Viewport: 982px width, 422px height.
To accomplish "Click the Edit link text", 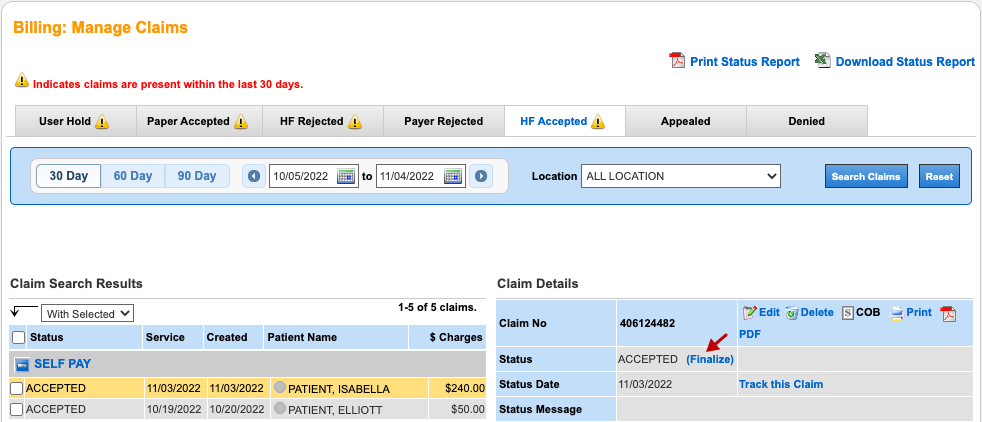I will click(769, 312).
